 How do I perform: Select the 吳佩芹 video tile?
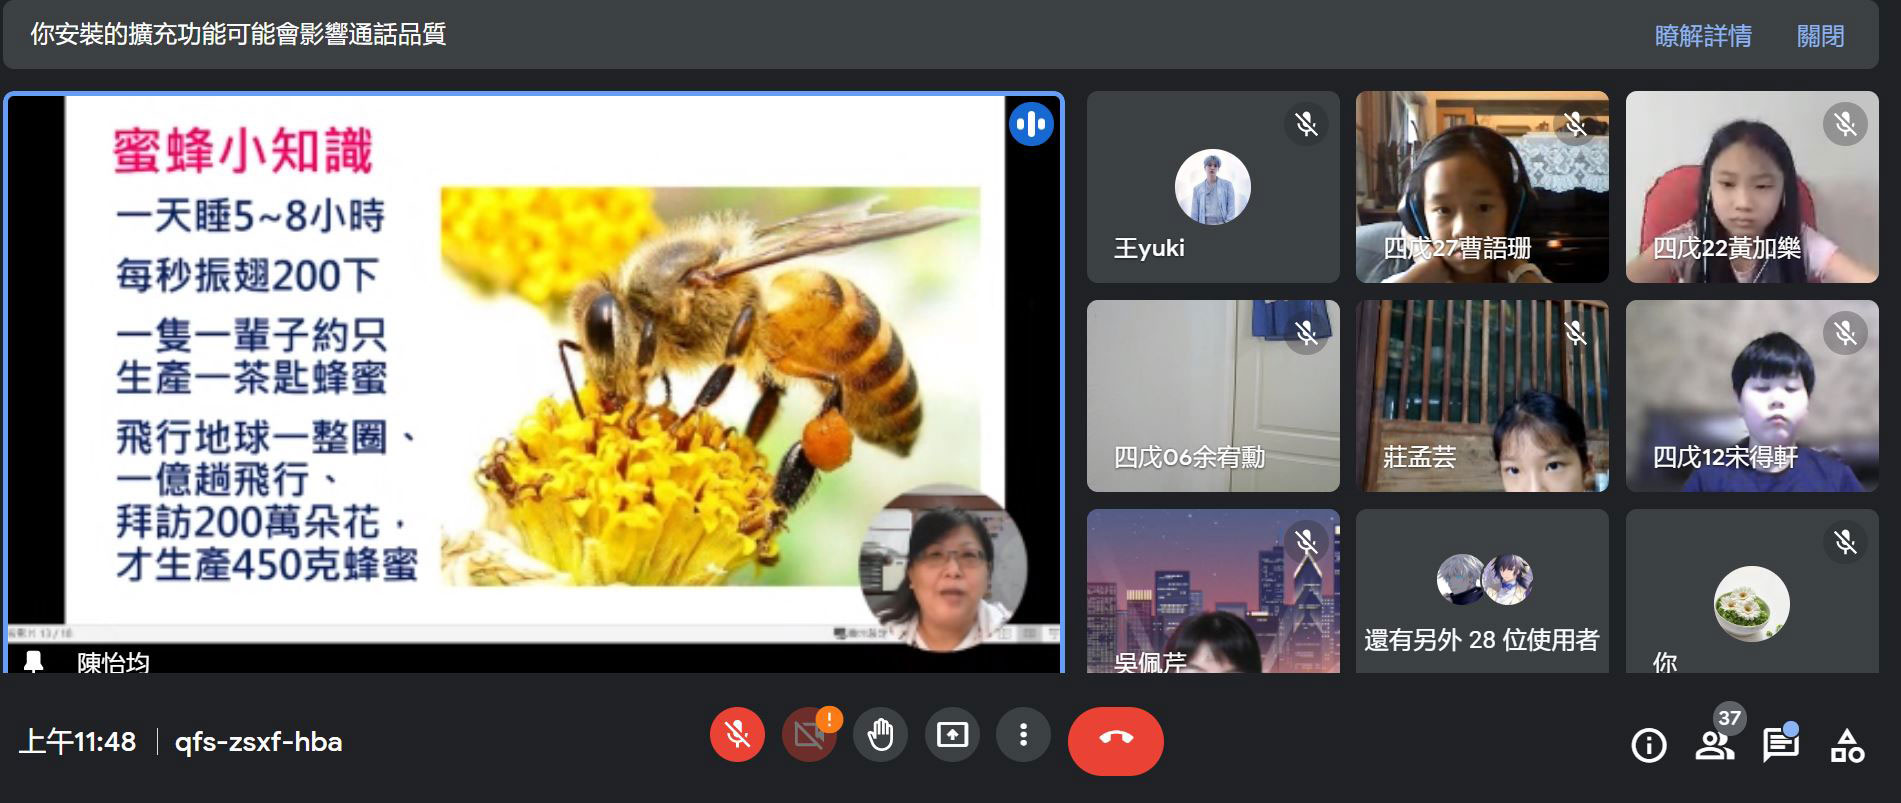pos(1213,591)
